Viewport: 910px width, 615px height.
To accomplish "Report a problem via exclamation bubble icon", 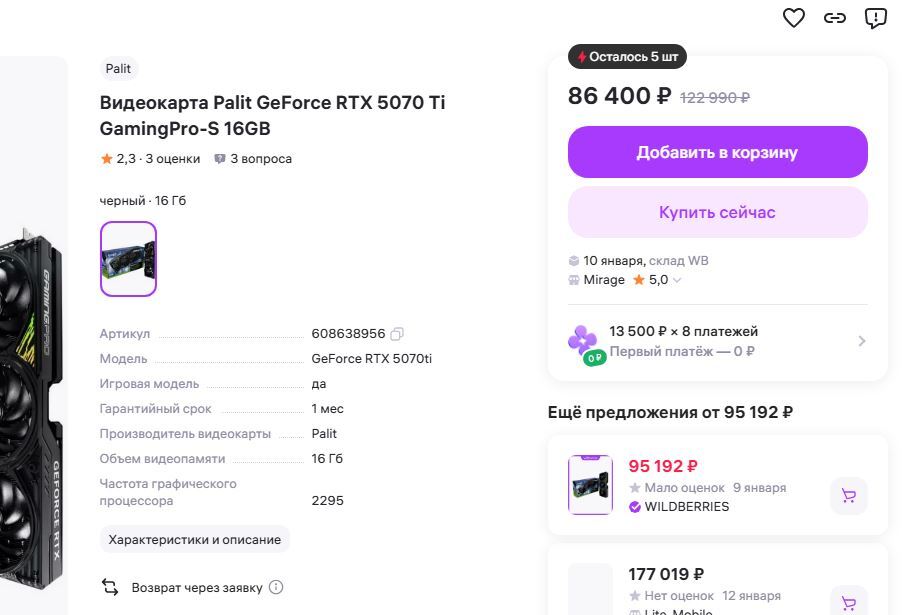I will 876,18.
